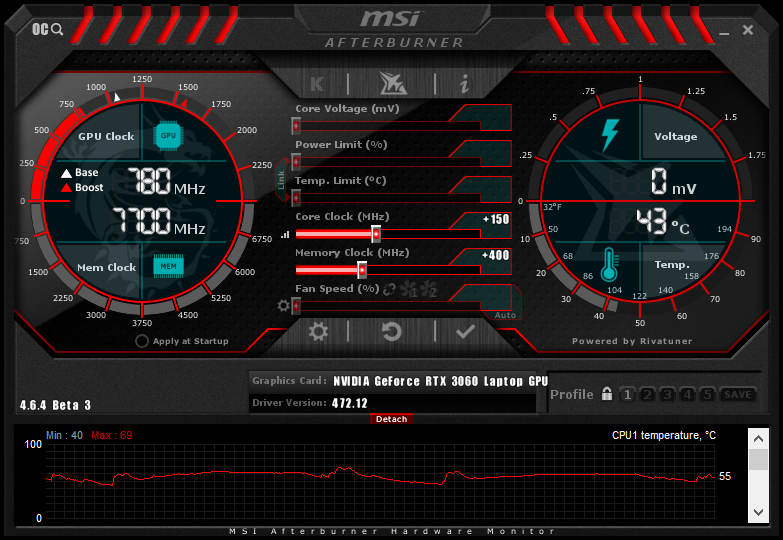The height and width of the screenshot is (540, 783).
Task: Open the MSI jet logo page
Action: pos(392,83)
